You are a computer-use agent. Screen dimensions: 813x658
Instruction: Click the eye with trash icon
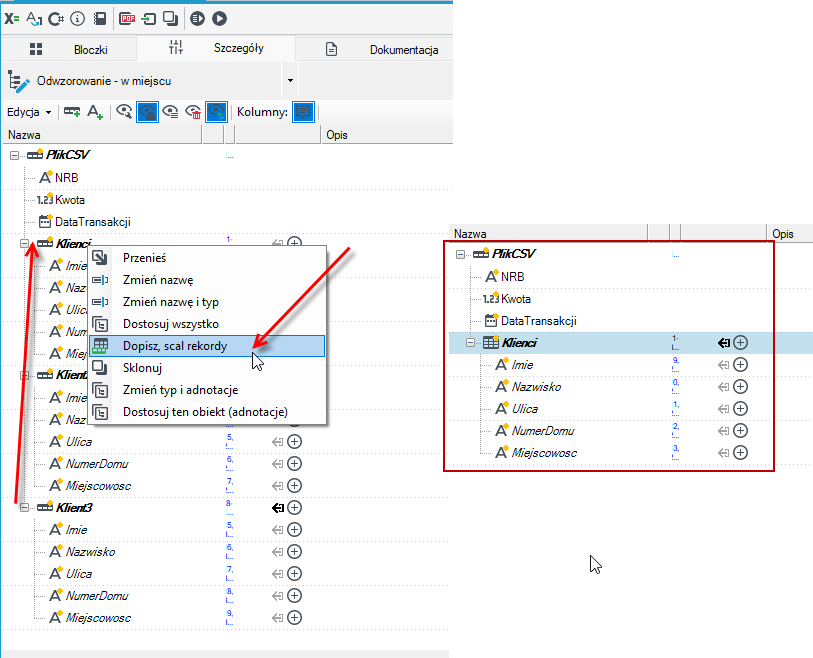(193, 112)
